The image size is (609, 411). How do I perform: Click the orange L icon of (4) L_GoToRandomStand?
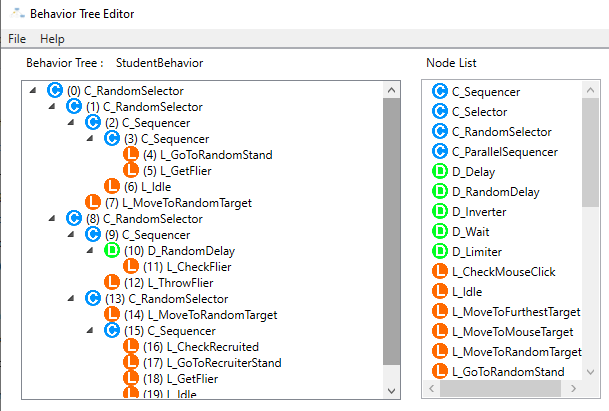coord(131,155)
